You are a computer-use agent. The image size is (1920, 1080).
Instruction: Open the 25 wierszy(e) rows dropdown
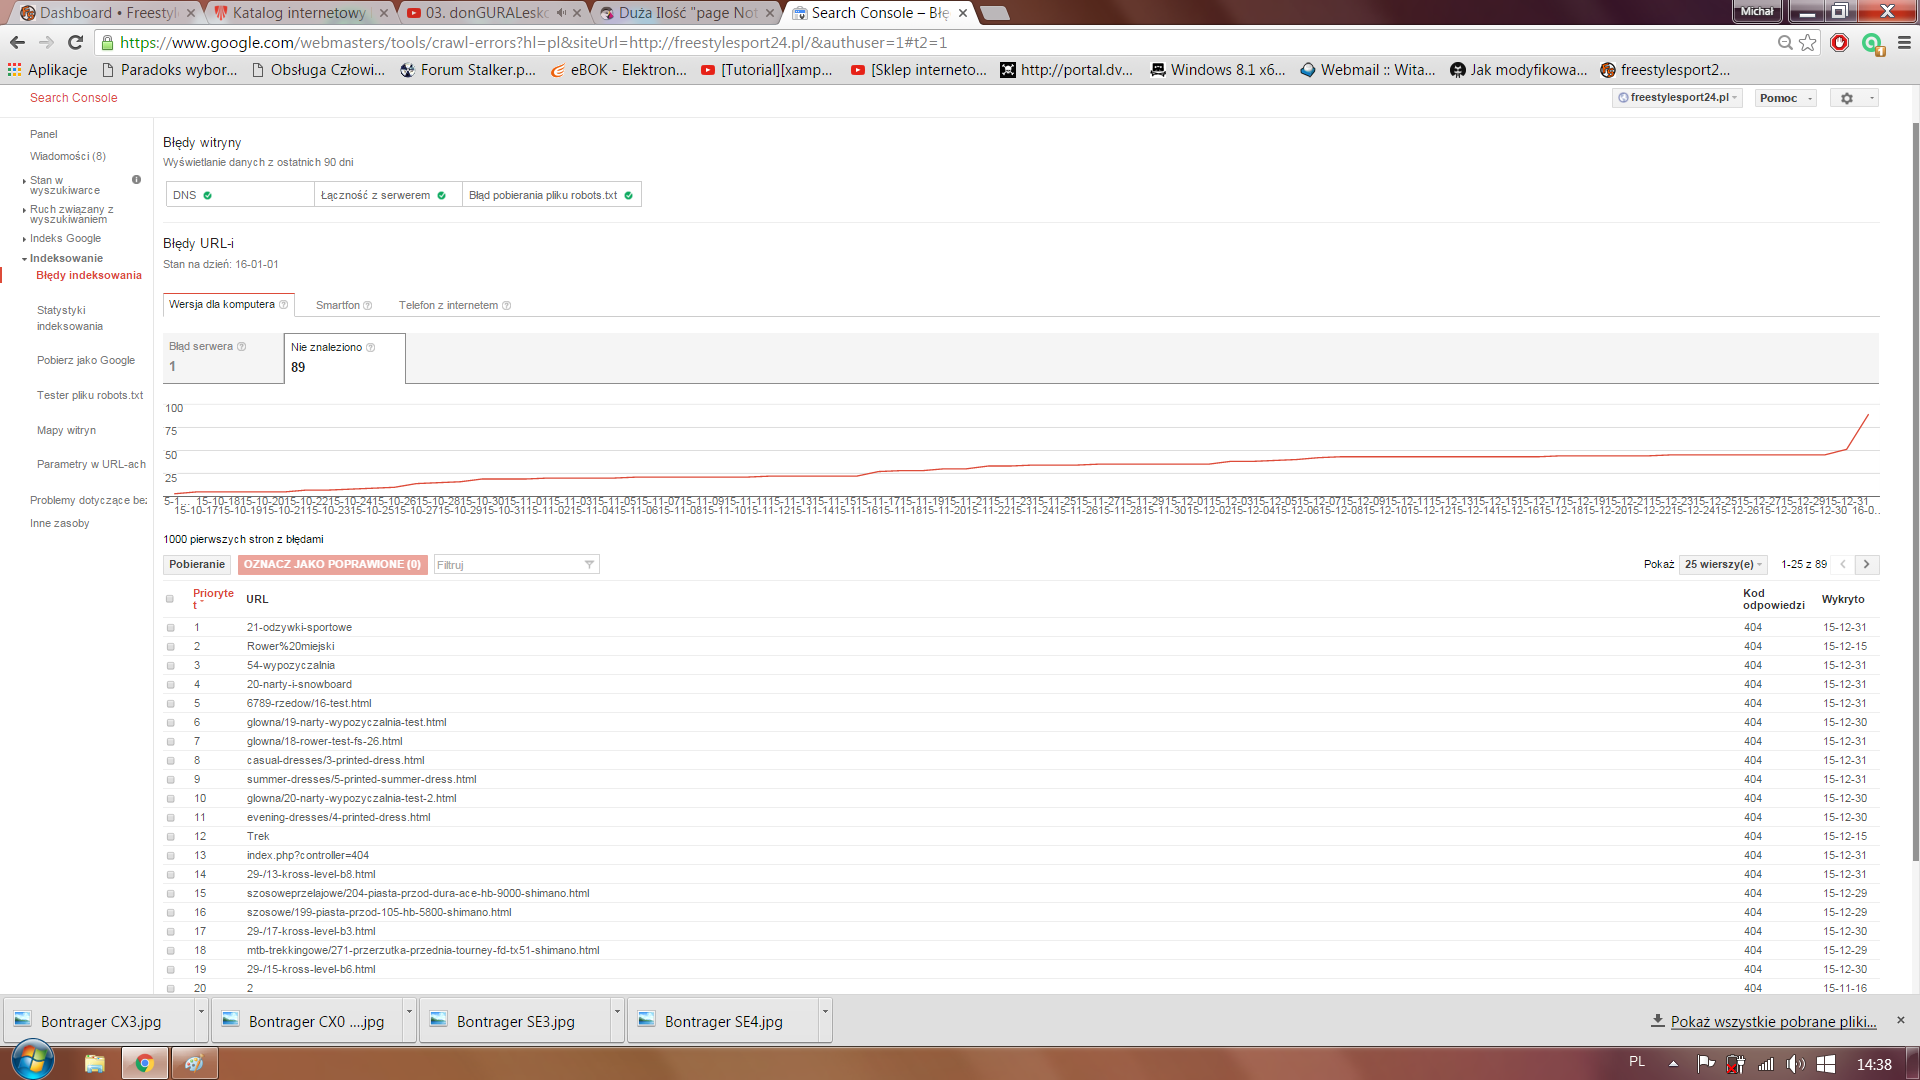click(x=1723, y=564)
